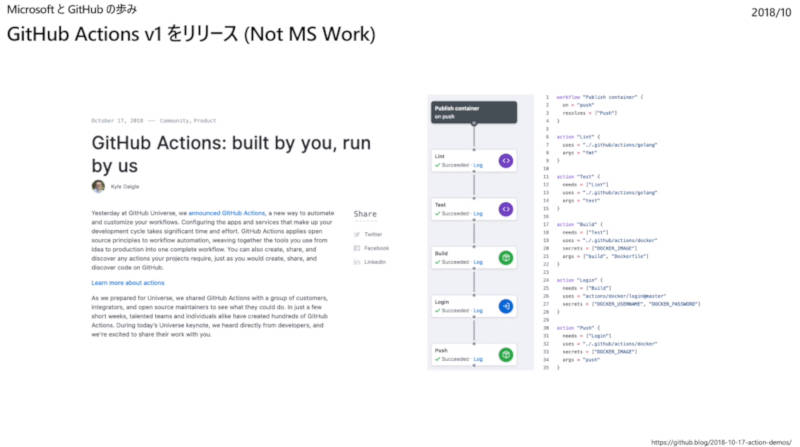The height and width of the screenshot is (447, 800).
Task: Open the Log link for Login
Action: click(x=478, y=310)
